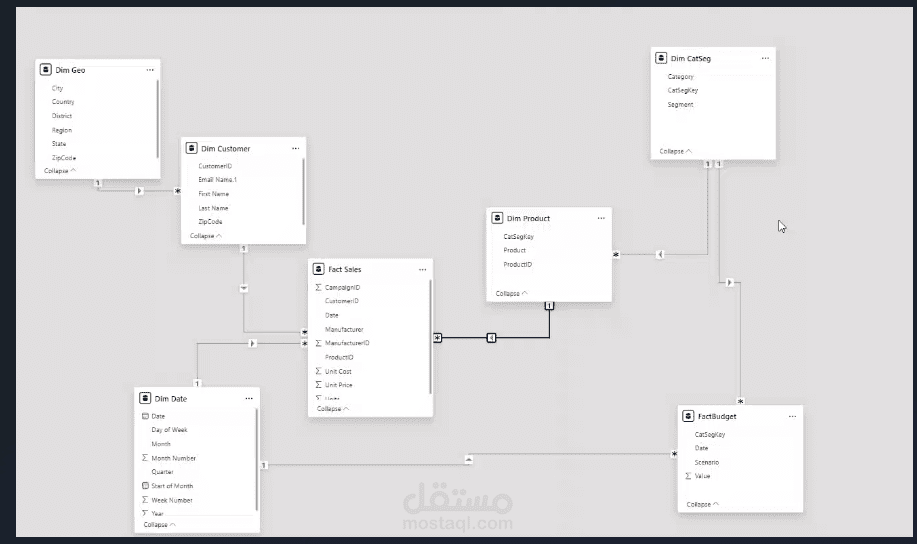Select Scenario field in FactBudget

click(x=706, y=462)
